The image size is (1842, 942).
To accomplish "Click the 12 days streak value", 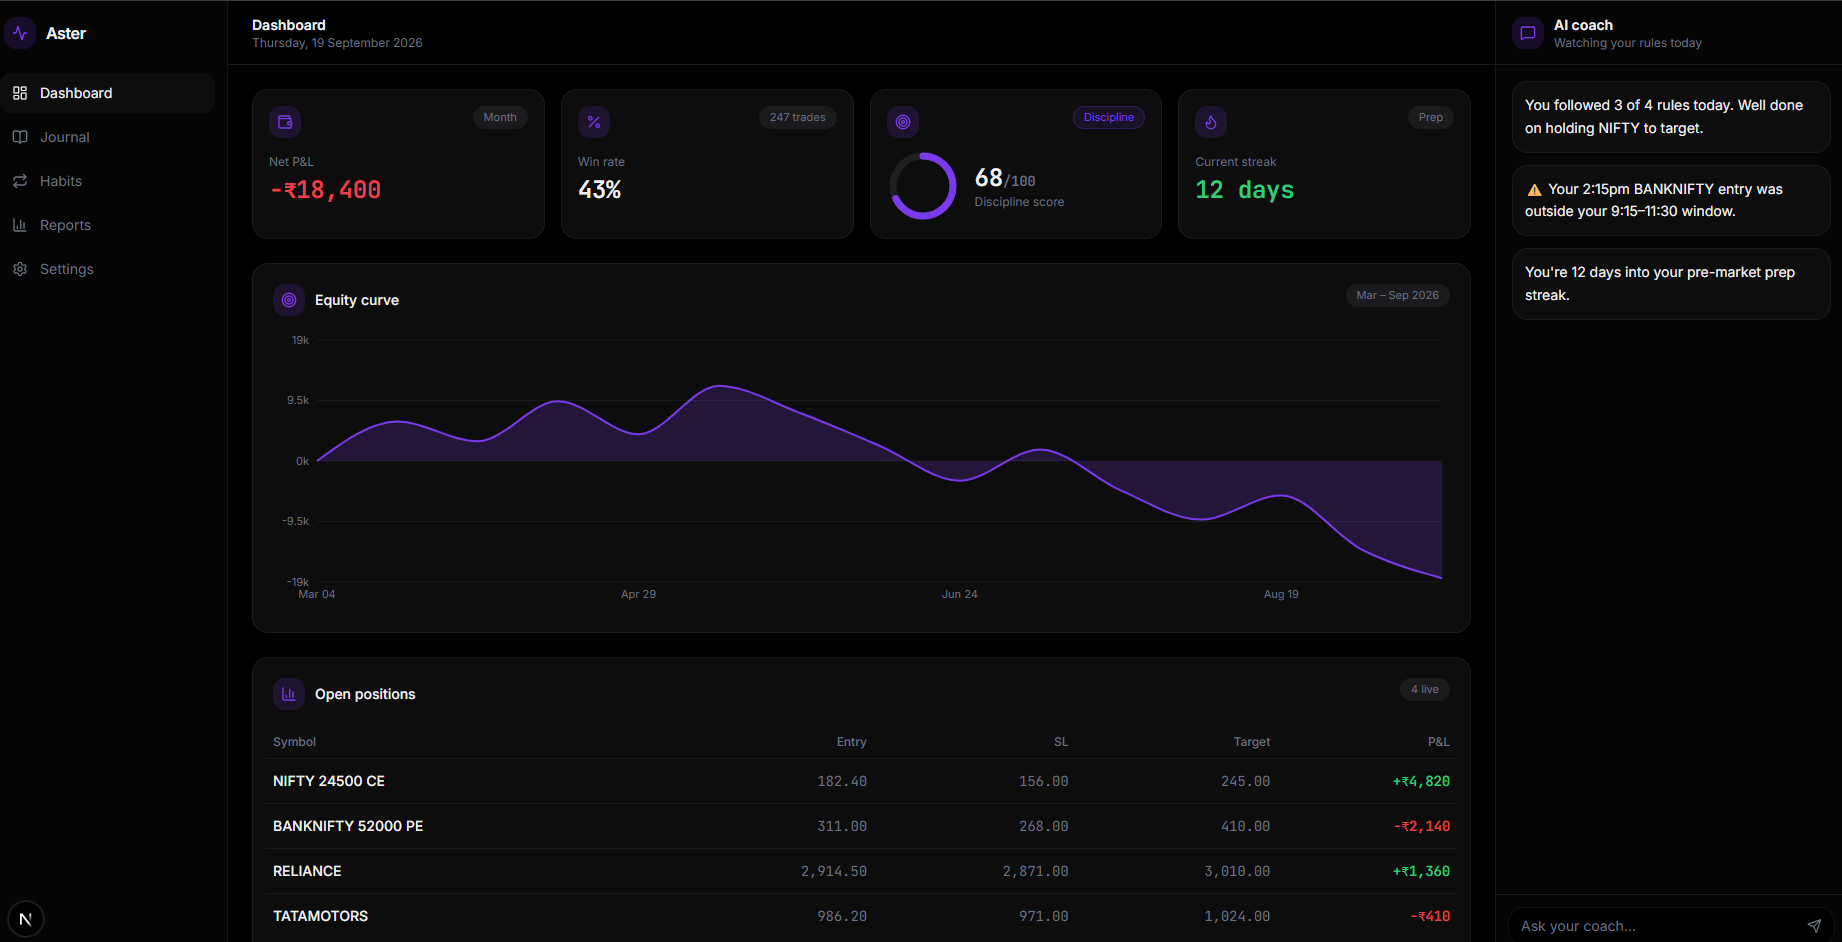I will pyautogui.click(x=1245, y=190).
